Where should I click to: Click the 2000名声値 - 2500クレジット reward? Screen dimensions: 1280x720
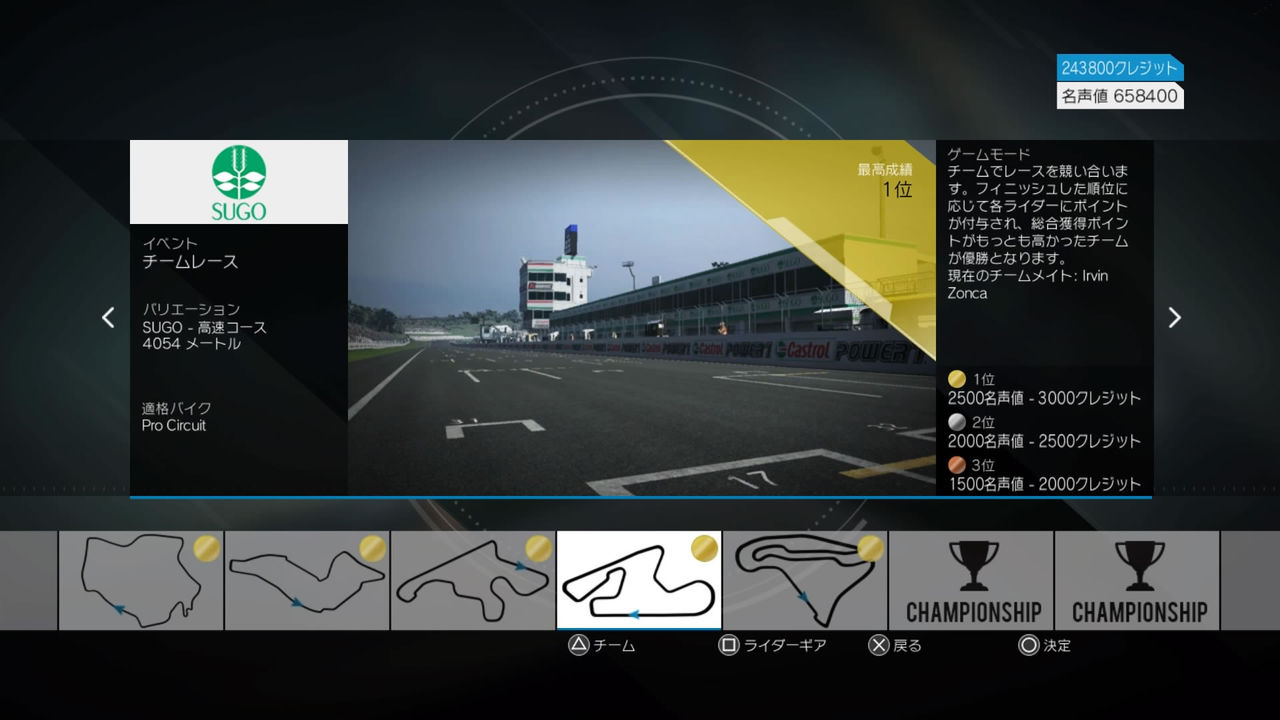click(1044, 441)
